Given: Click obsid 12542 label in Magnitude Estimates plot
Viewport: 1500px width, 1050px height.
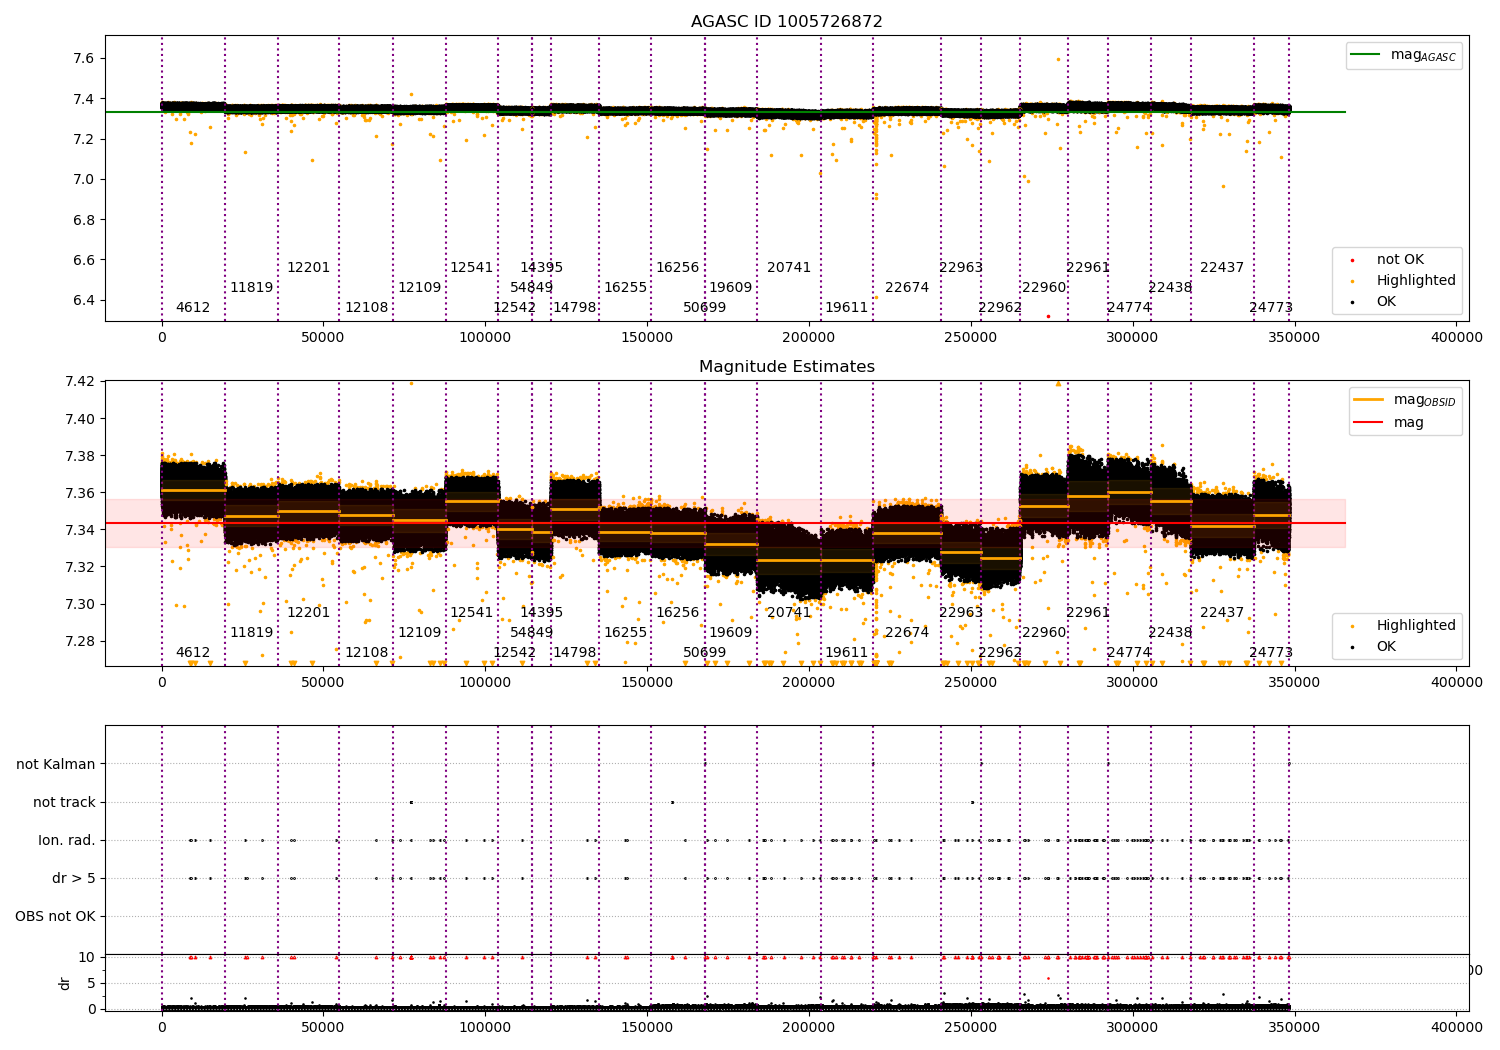Looking at the screenshot, I should coord(515,653).
